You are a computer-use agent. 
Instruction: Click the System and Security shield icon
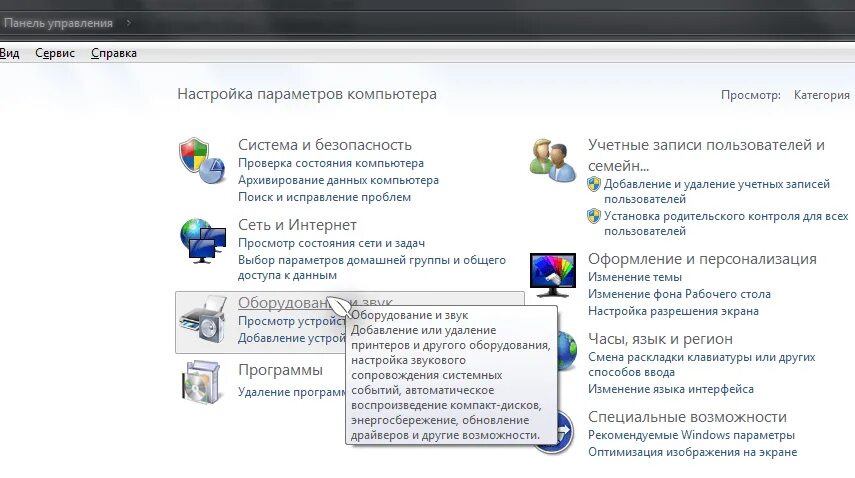coord(202,160)
